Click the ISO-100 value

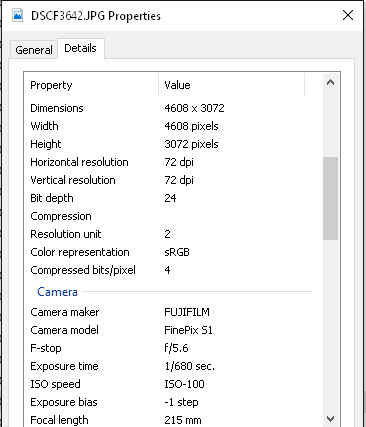coord(184,384)
